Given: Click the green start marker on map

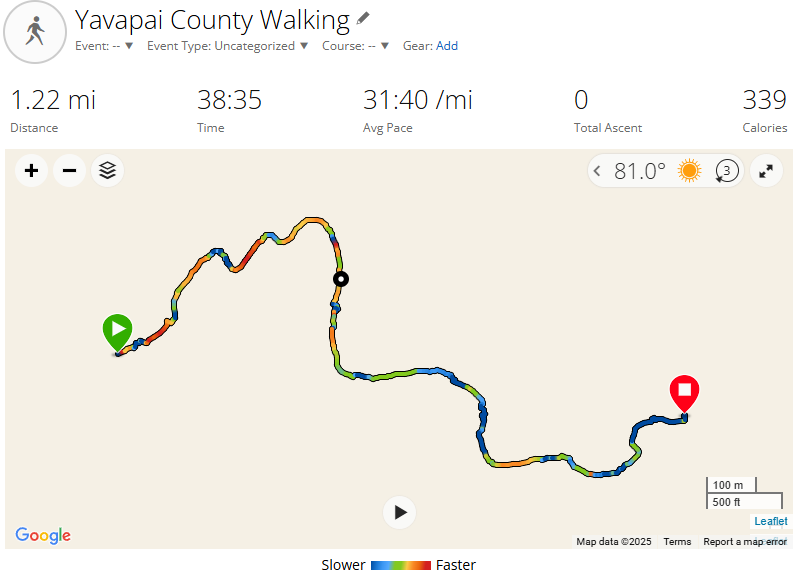Looking at the screenshot, I should [x=117, y=331].
